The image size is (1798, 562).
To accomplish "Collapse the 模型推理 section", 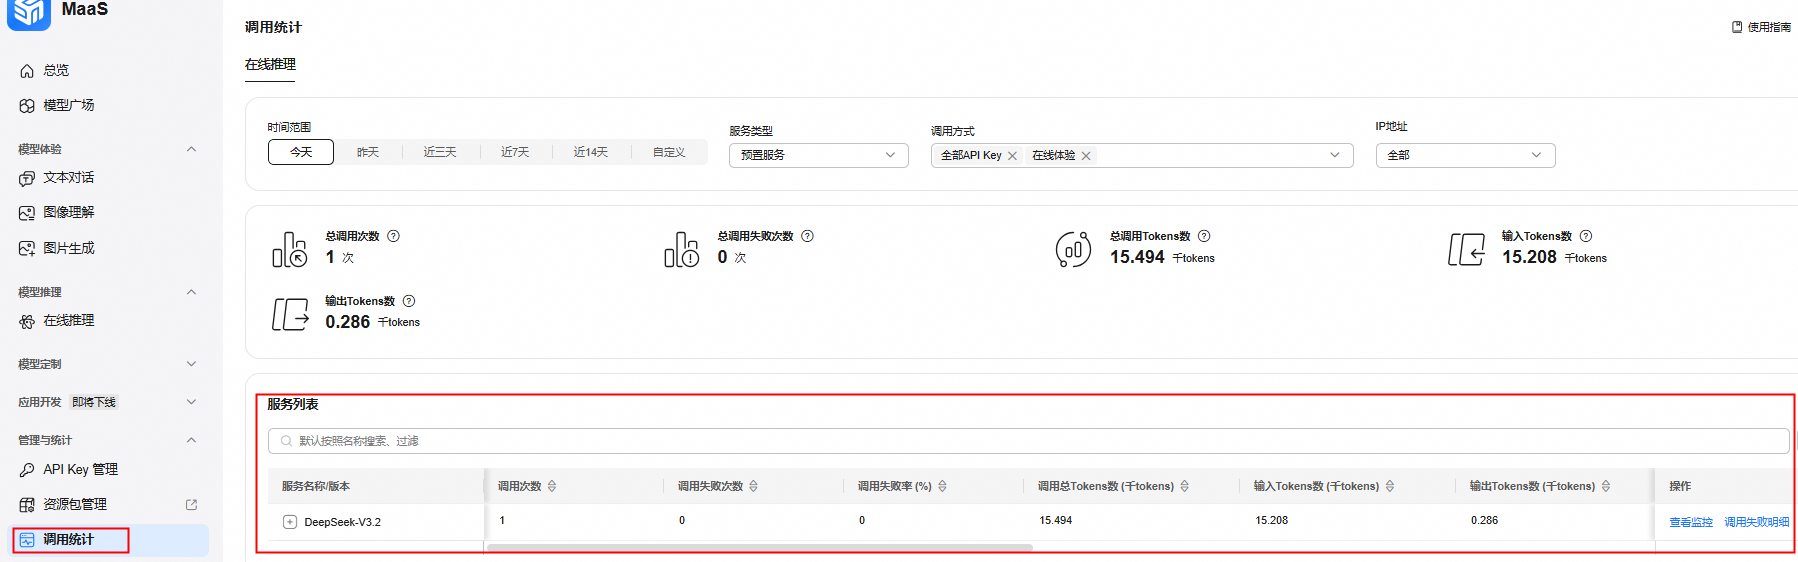I will [x=191, y=292].
